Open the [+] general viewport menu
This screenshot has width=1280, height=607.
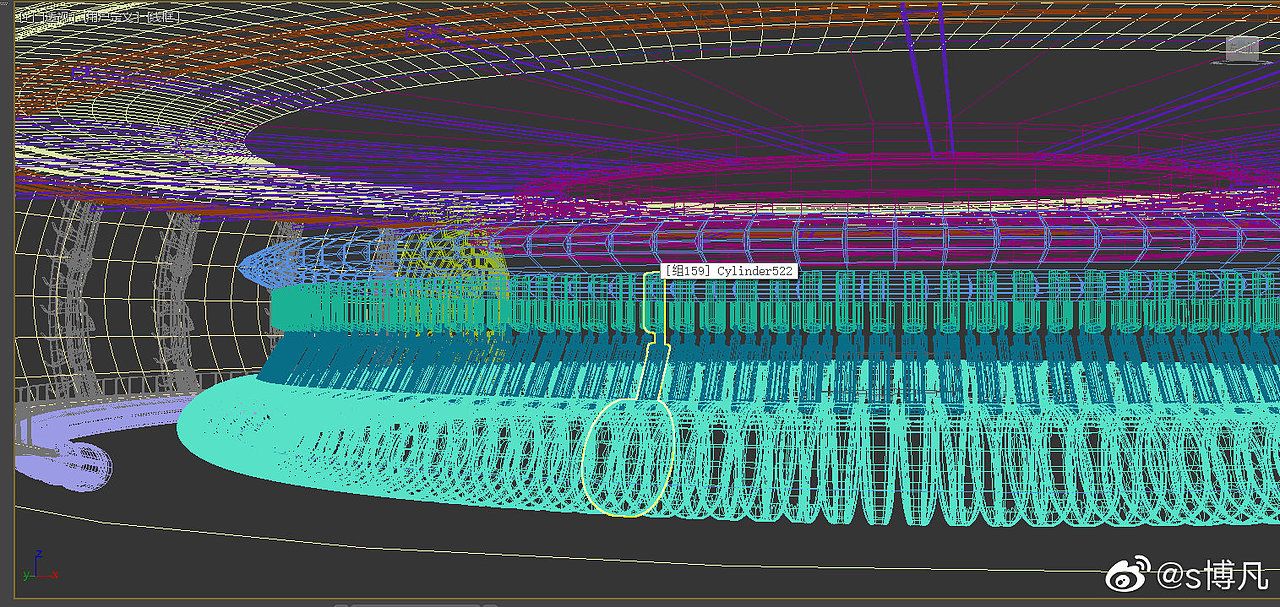coord(28,17)
